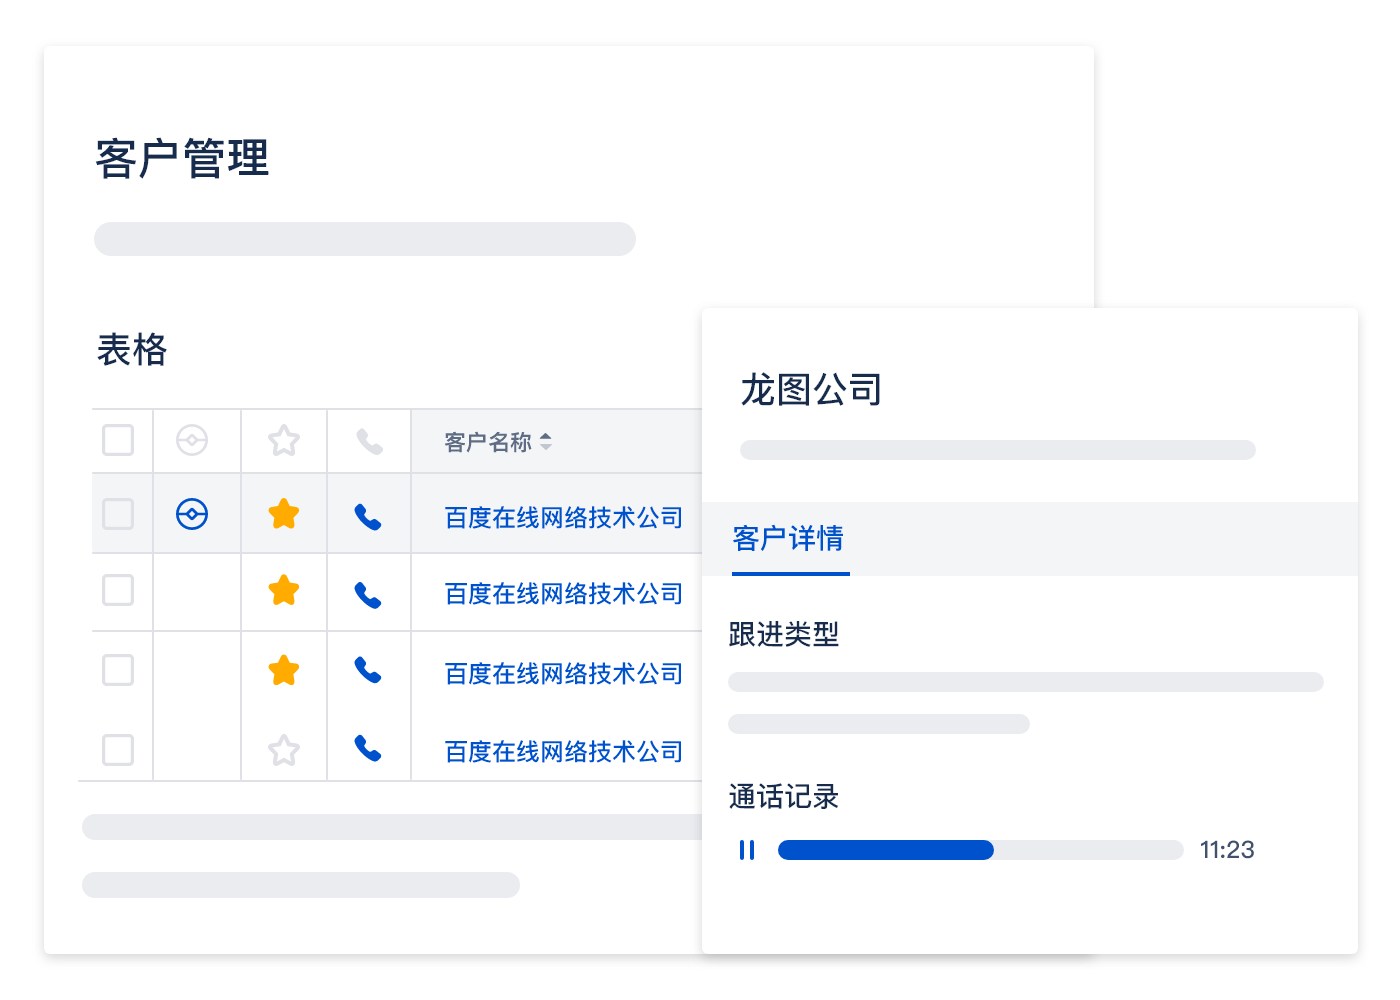This screenshot has height=1000, width=1400.
Task: Open the last row's 百度在线网络技术公司 link
Action: 563,751
